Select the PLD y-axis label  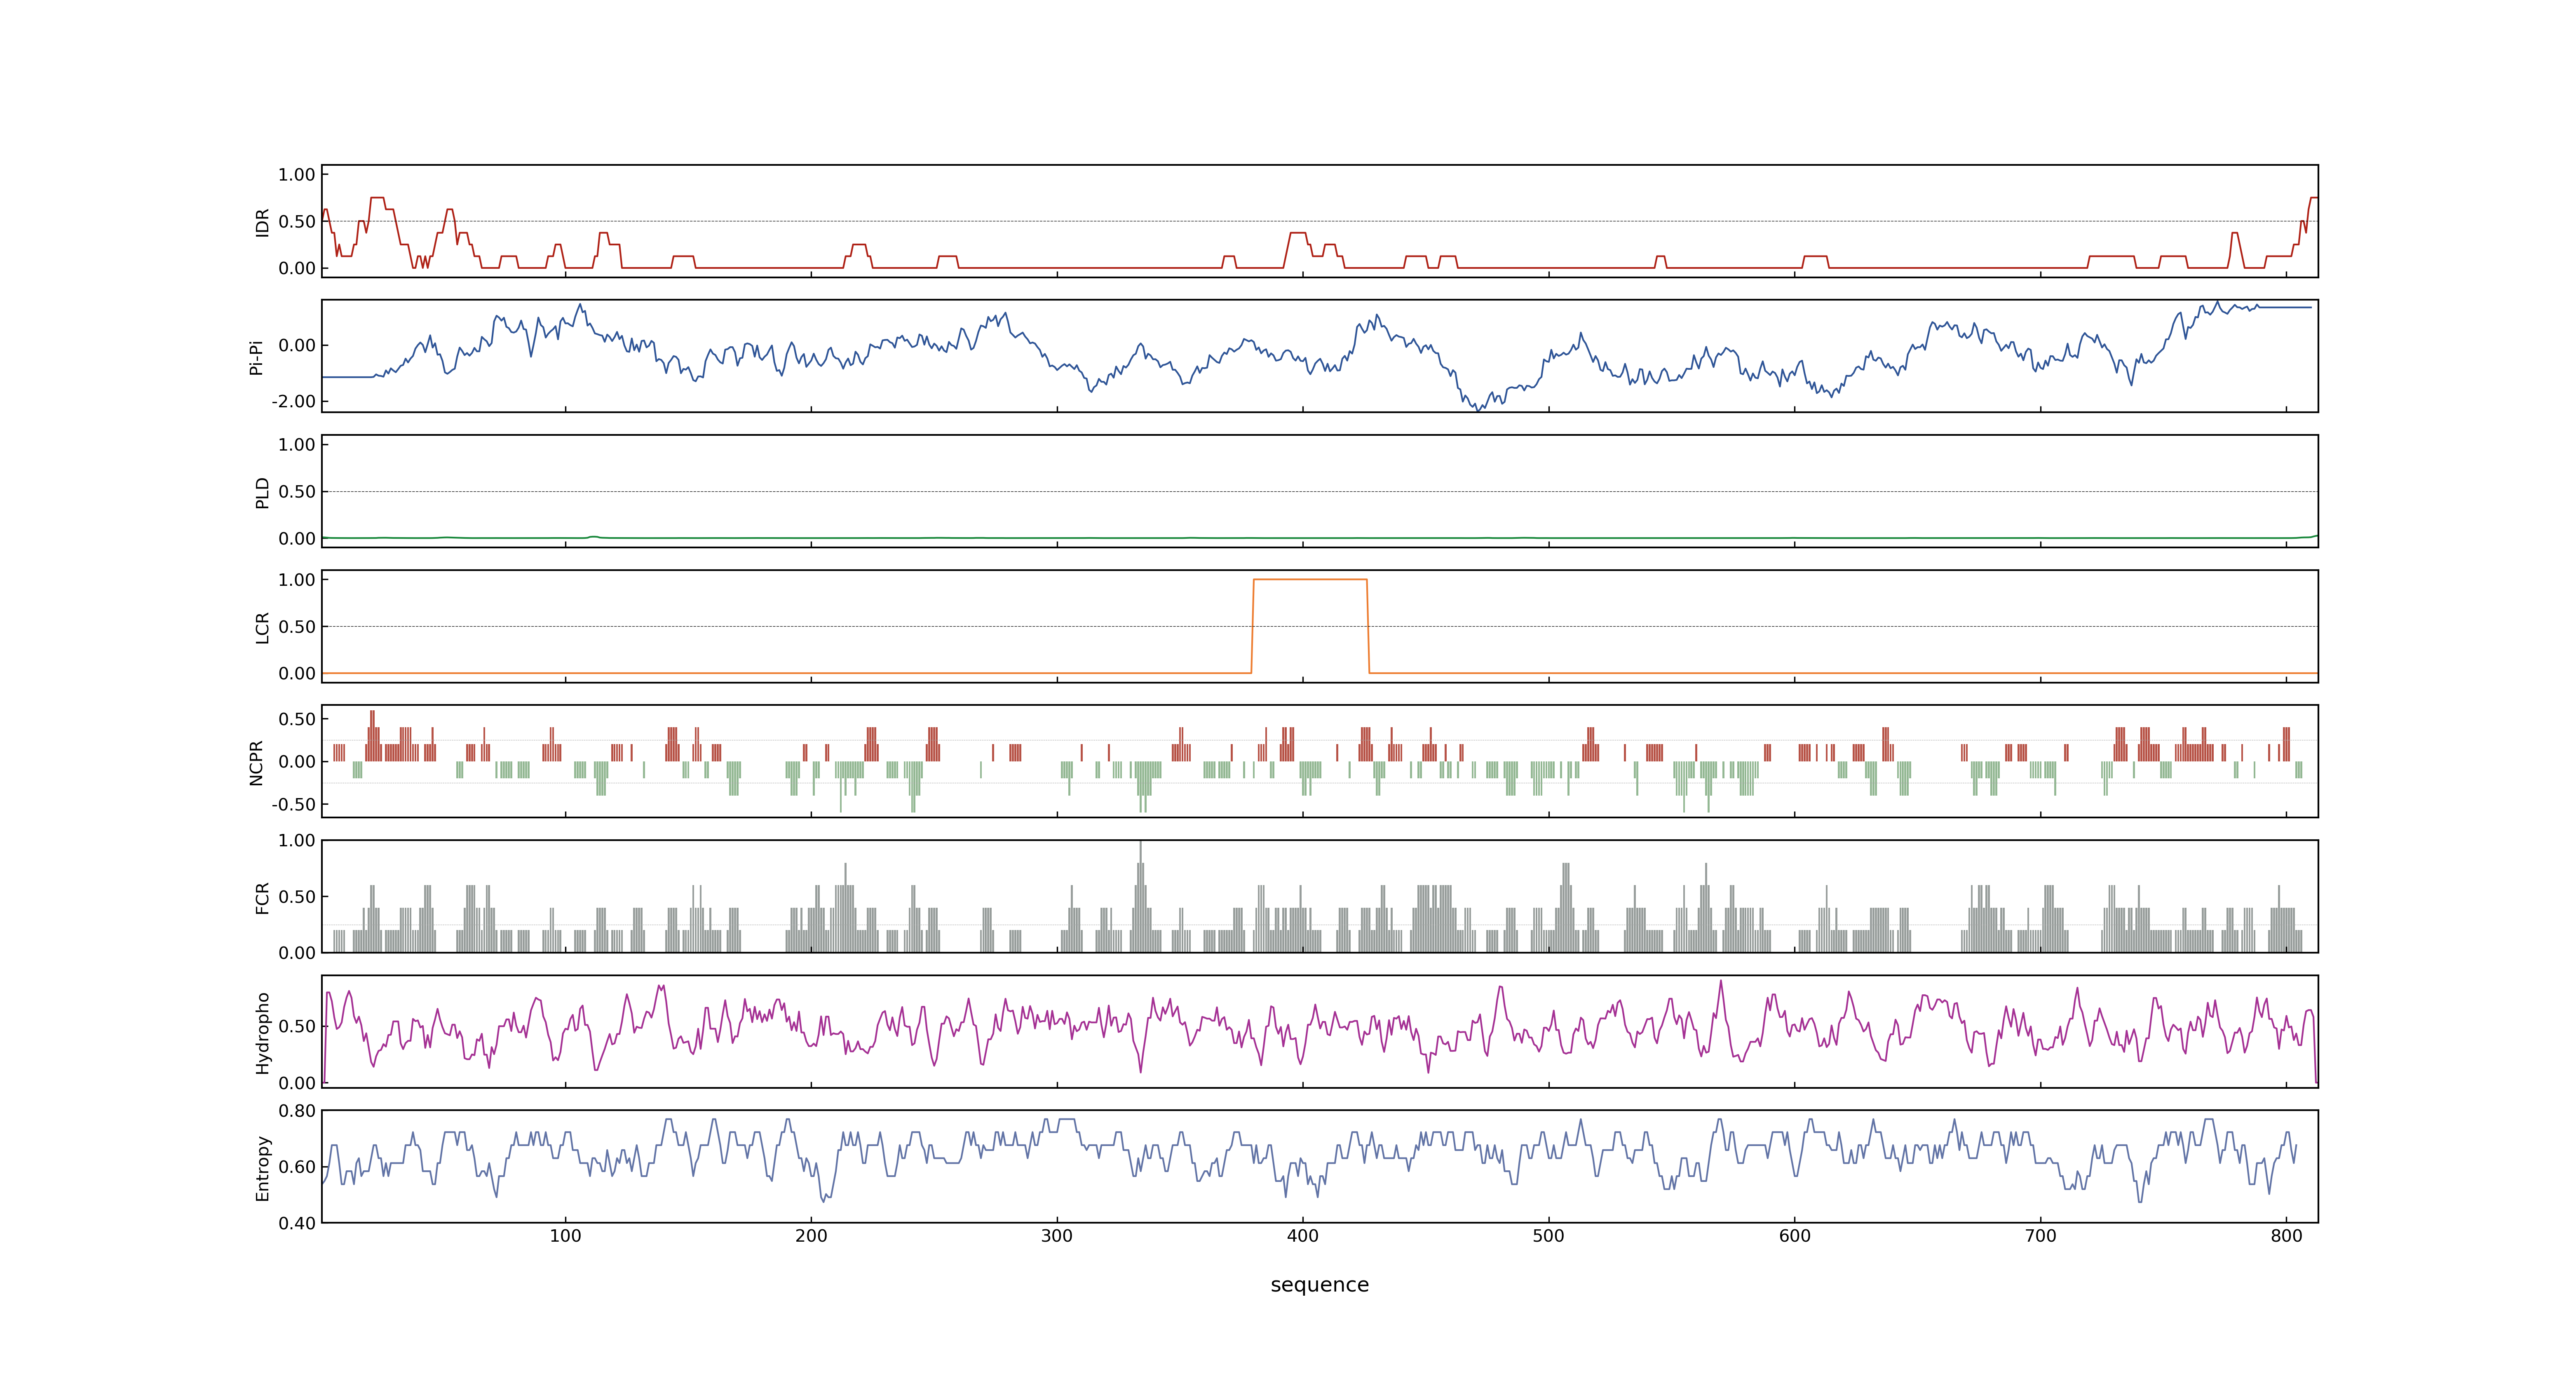click(x=263, y=492)
